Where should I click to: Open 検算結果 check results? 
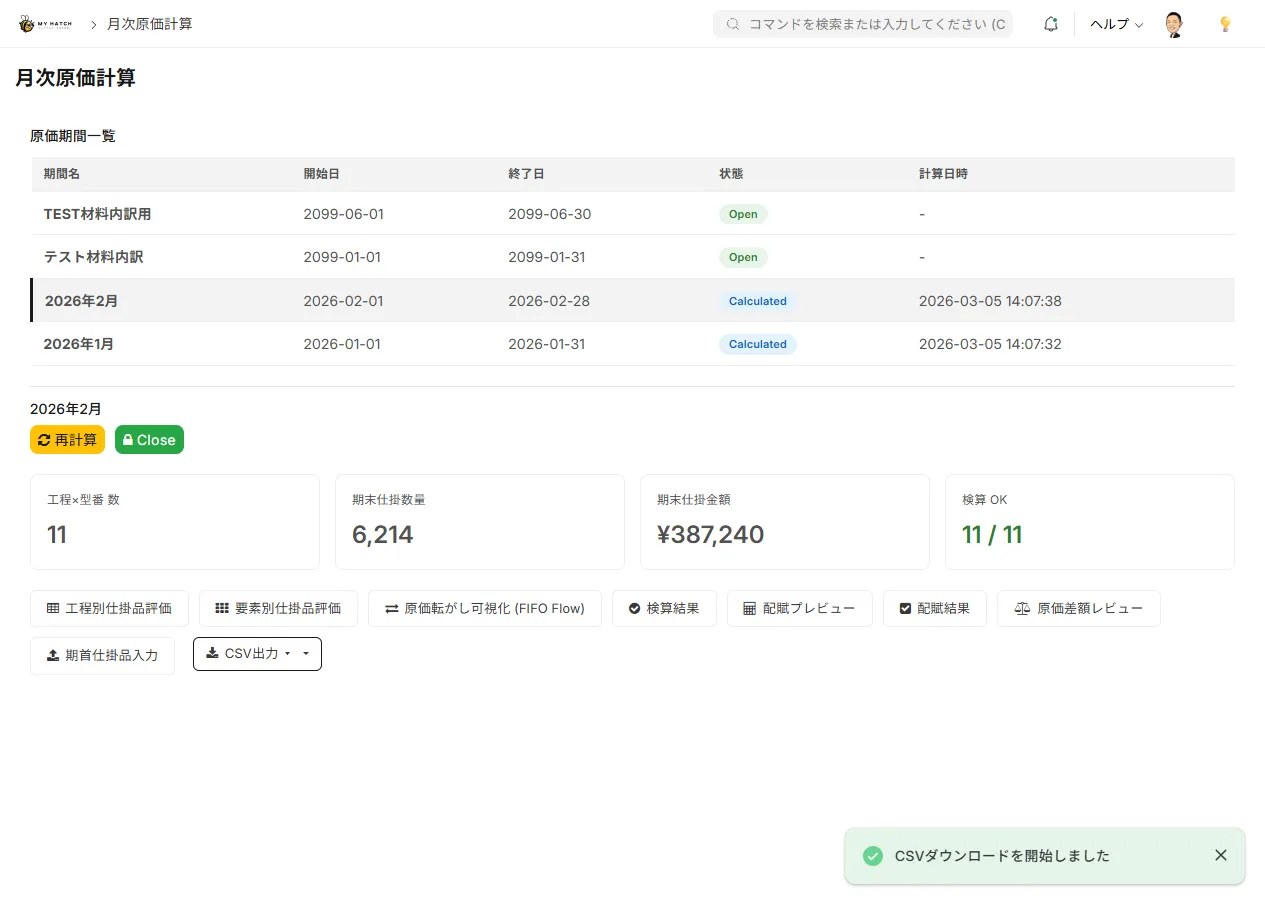tap(663, 608)
